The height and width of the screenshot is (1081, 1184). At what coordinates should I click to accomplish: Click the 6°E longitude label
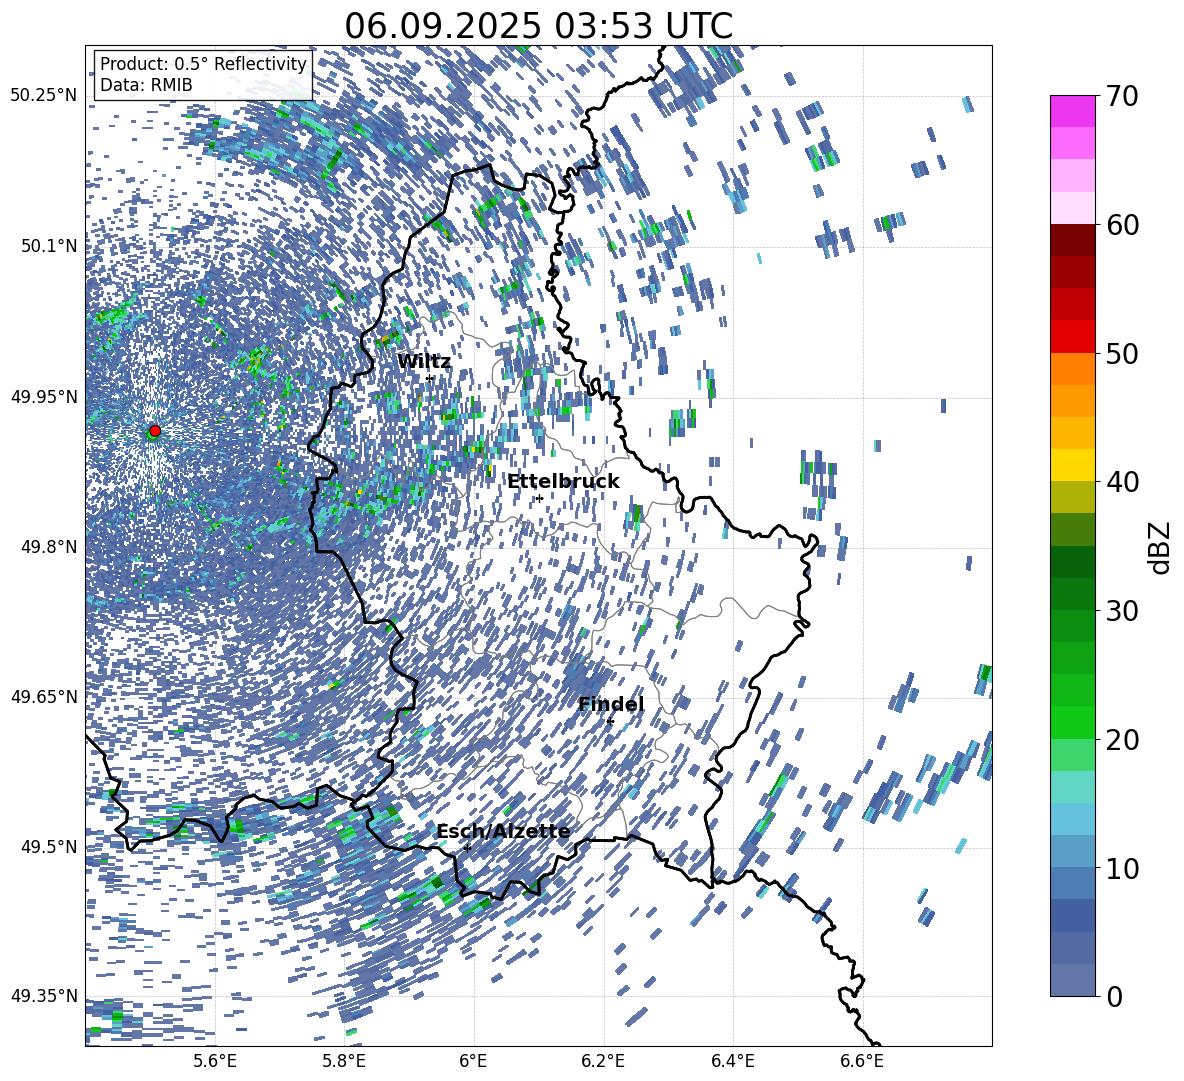point(473,1061)
